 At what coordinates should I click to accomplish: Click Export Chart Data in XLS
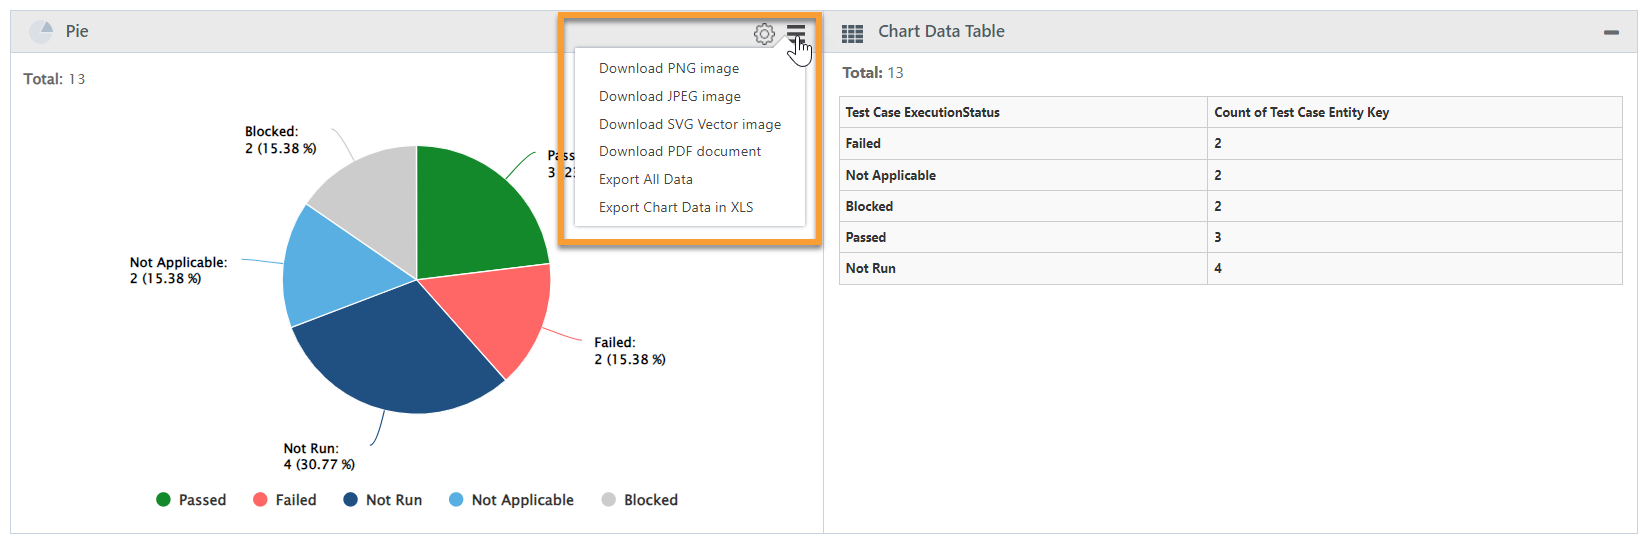point(676,207)
